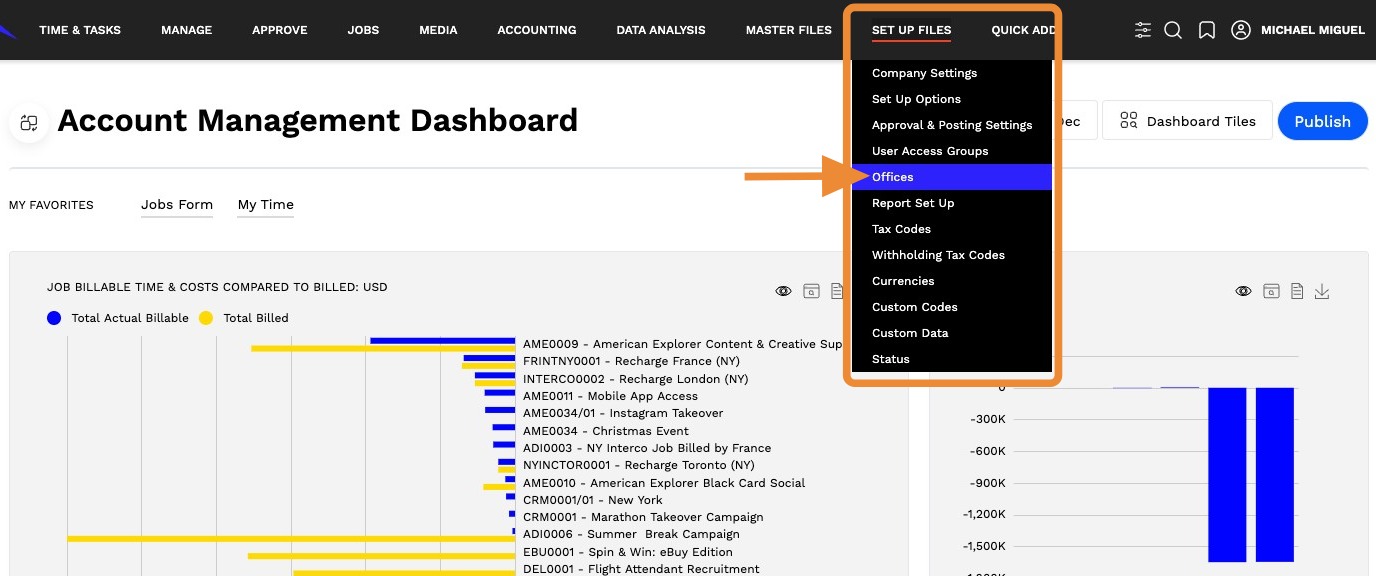Image resolution: width=1376 pixels, height=576 pixels.
Task: Click the DEL0001 Flight Attendant Recruitment label
Action: pos(641,569)
